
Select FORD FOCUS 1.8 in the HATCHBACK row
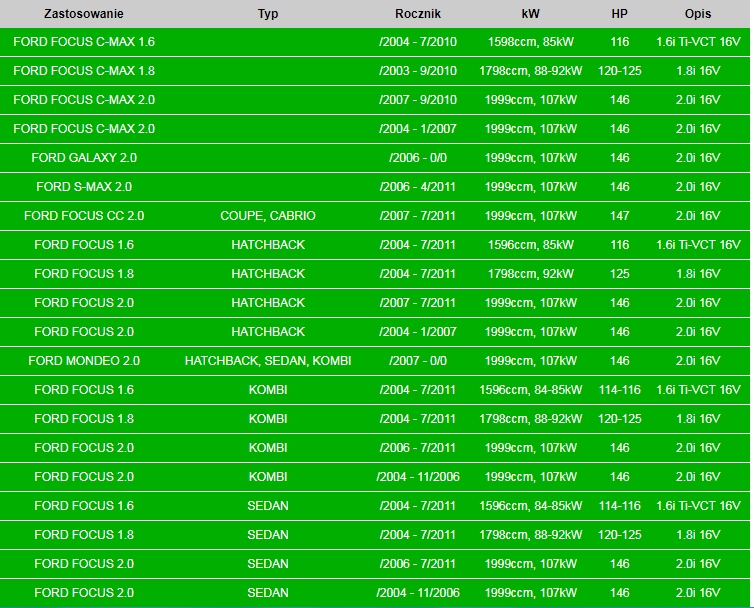84,274
